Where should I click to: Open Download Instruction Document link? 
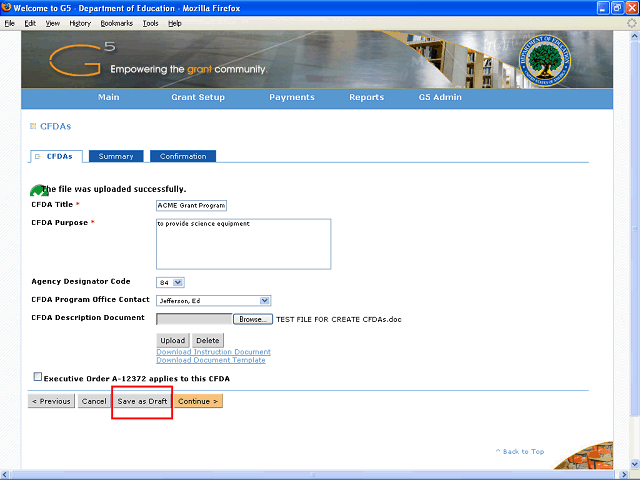[x=213, y=352]
